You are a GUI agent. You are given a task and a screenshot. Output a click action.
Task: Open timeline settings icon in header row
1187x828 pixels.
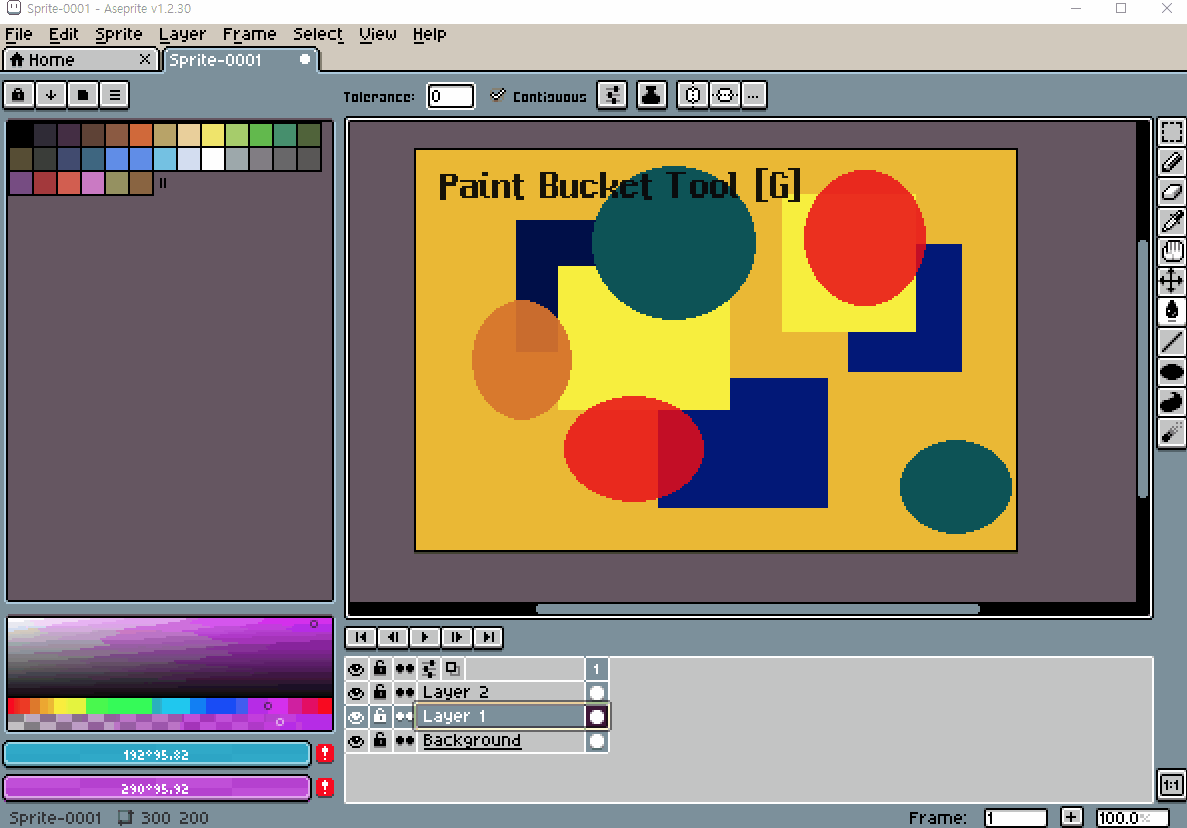(x=428, y=669)
